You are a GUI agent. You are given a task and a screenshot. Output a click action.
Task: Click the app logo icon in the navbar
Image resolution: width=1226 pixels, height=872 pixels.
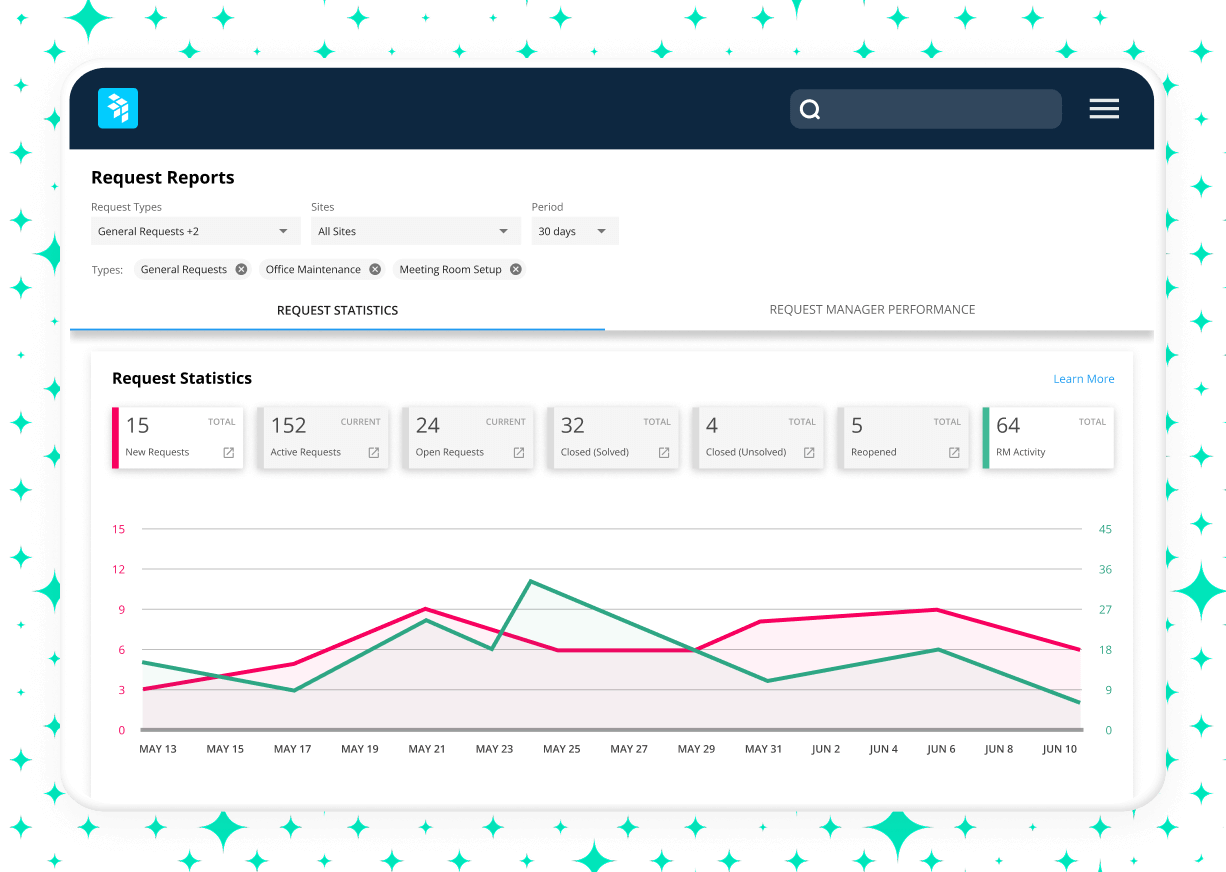click(117, 108)
